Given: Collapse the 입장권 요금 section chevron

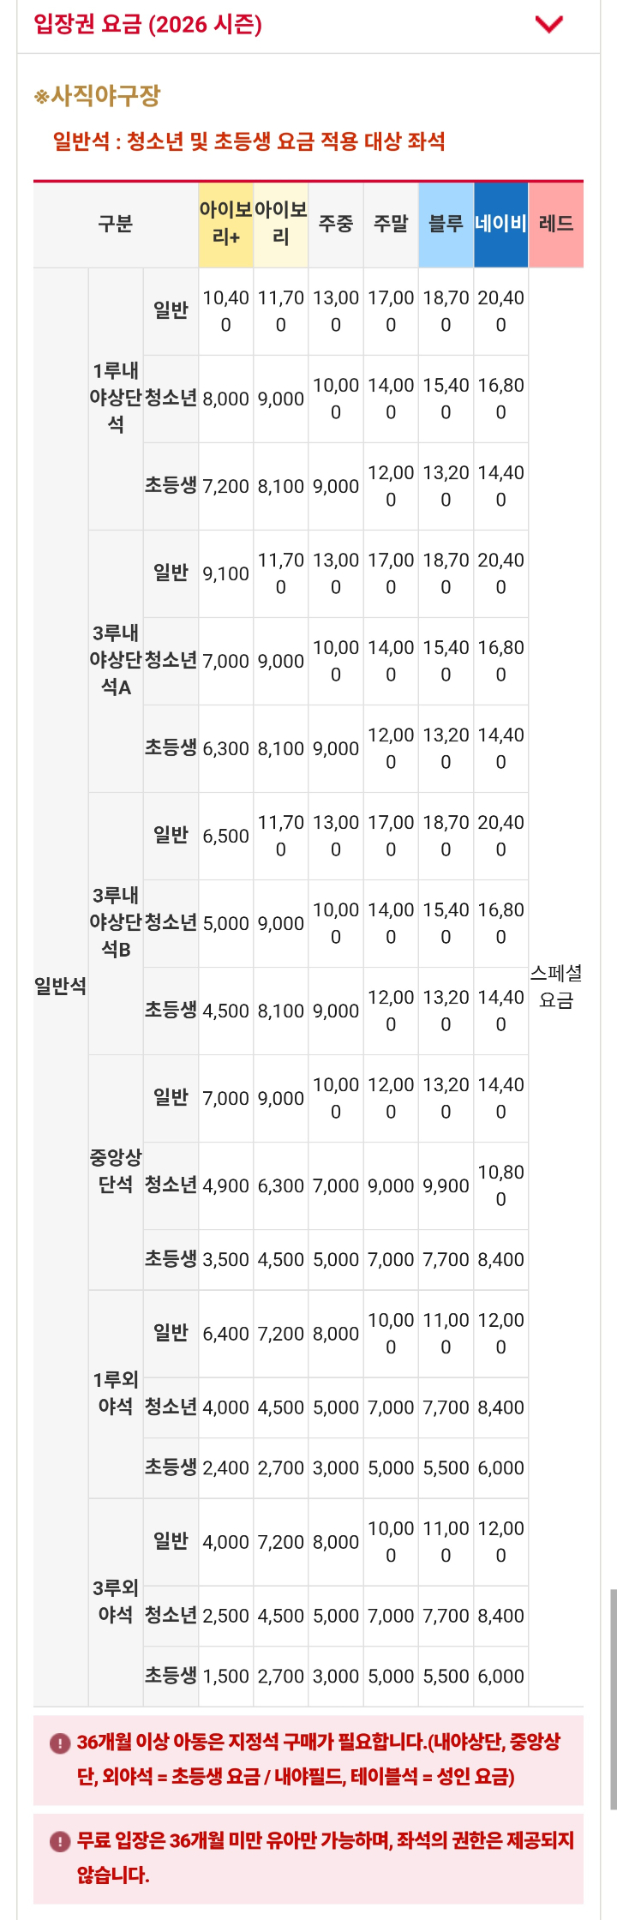Looking at the screenshot, I should pos(549,24).
